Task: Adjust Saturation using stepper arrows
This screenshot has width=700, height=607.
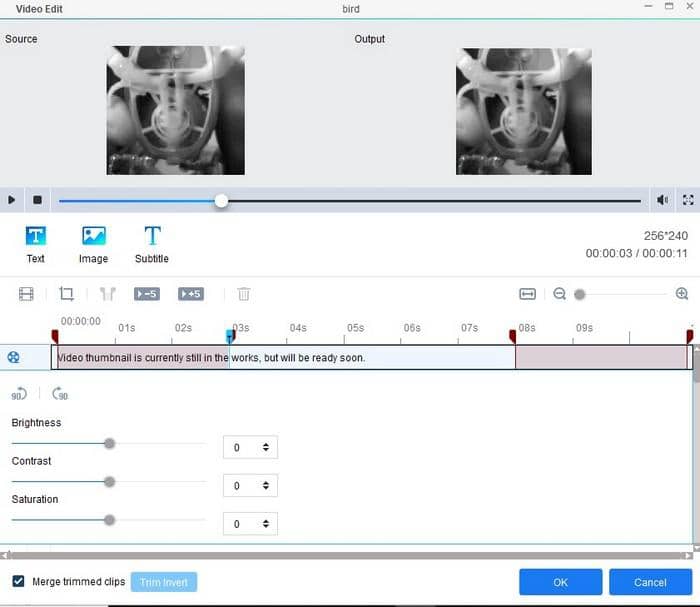Action: [x=266, y=524]
